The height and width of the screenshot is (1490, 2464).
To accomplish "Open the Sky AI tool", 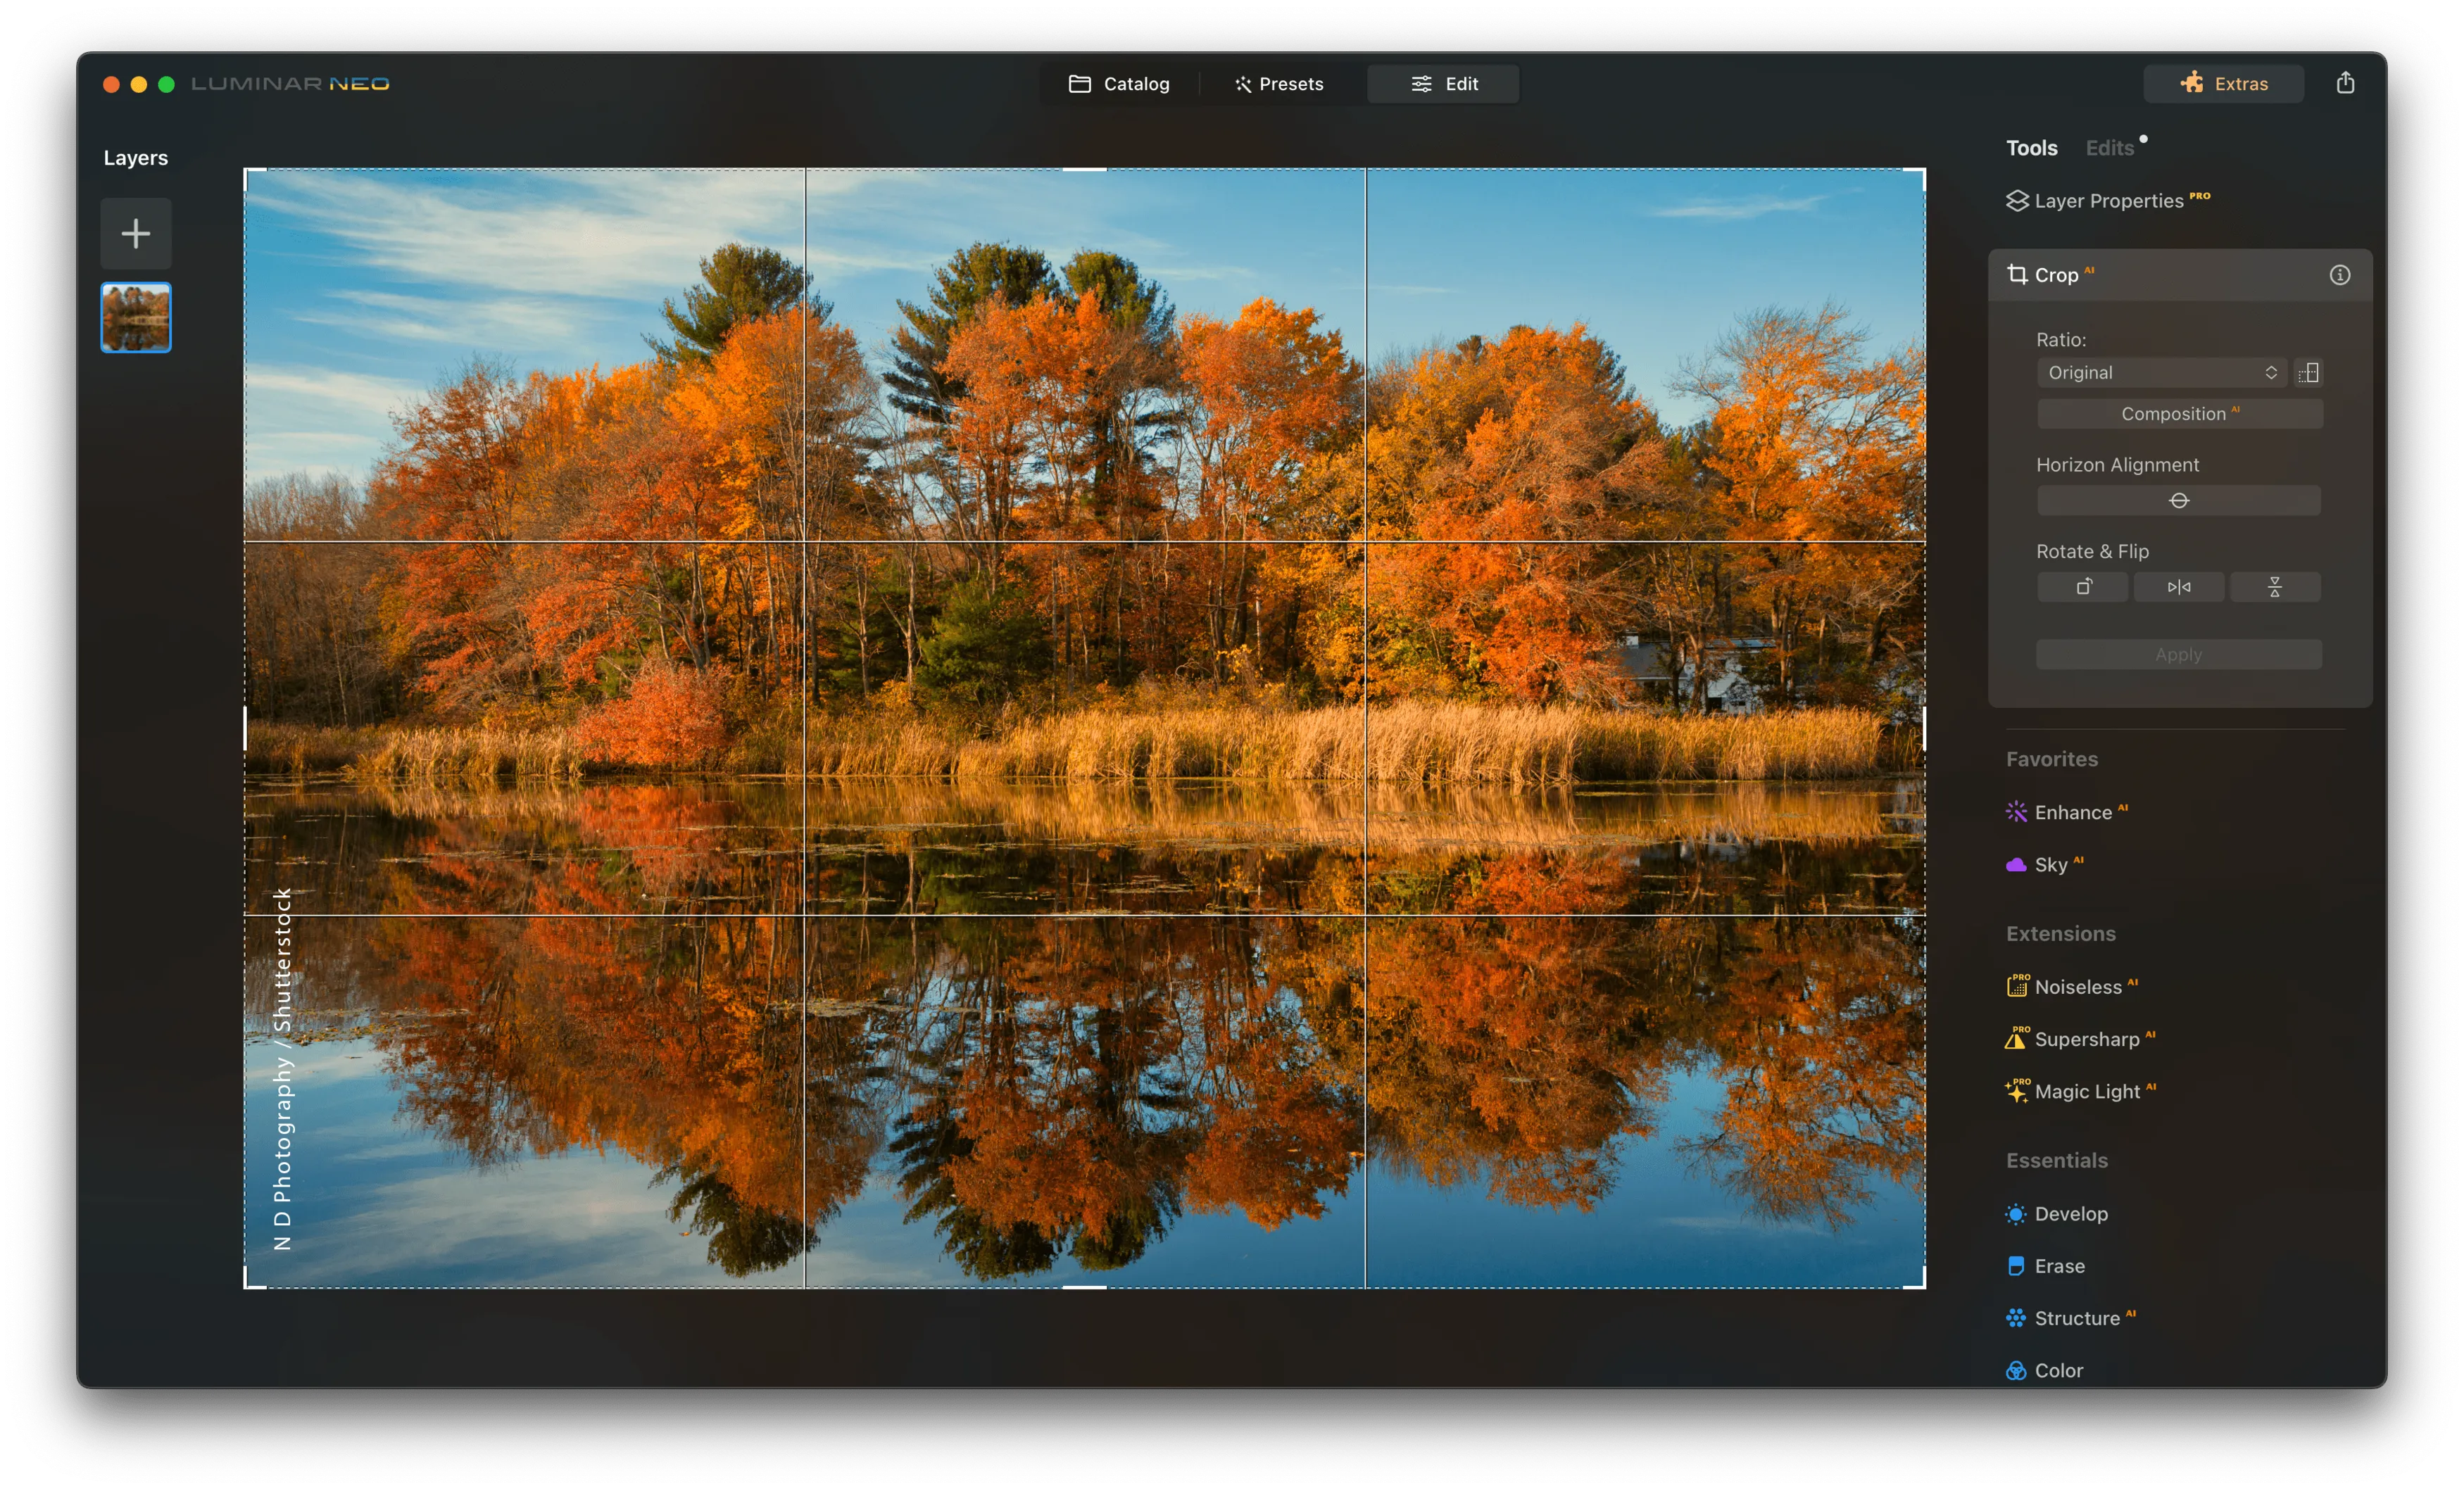I will (2050, 865).
